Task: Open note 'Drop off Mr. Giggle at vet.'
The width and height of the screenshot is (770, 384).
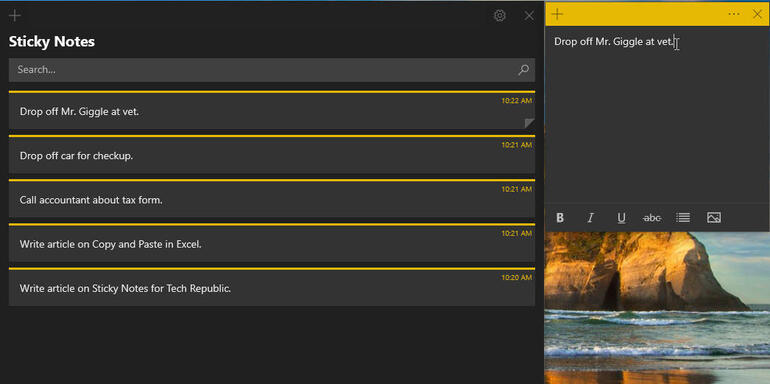Action: [x=272, y=110]
